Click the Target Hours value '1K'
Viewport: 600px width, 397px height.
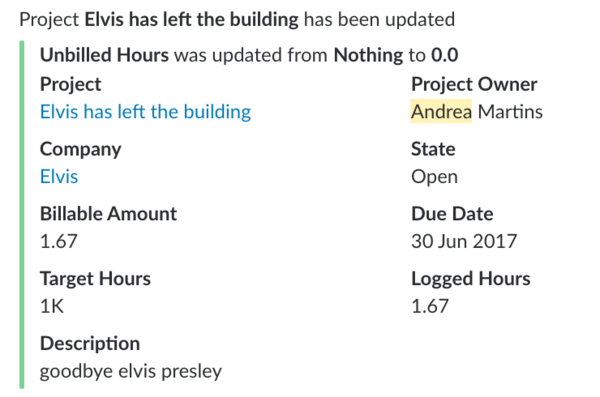click(x=52, y=306)
